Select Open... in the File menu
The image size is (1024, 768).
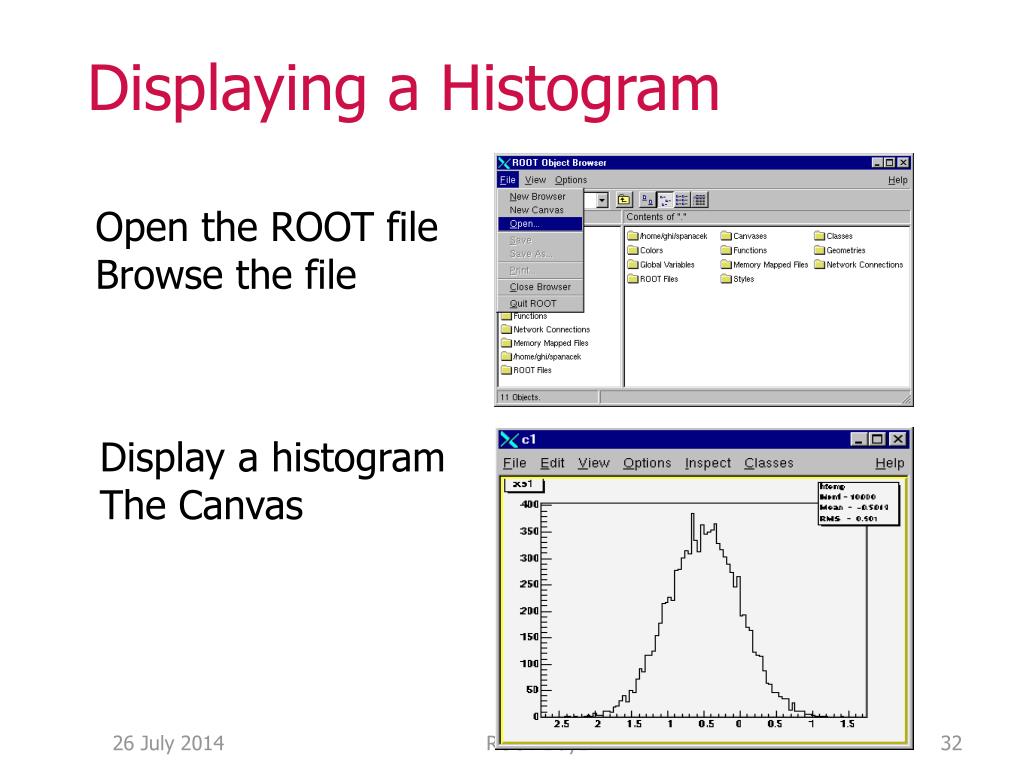point(540,223)
